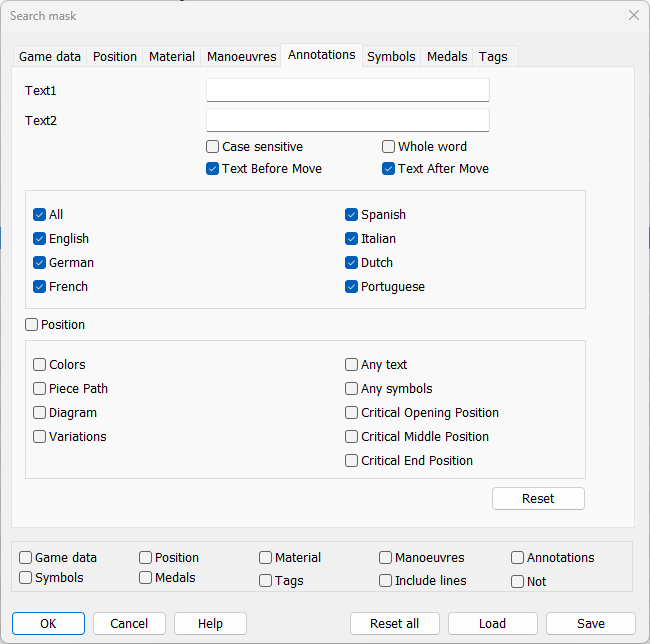Open the Tags tab
This screenshot has width=650, height=644.
pyautogui.click(x=493, y=56)
